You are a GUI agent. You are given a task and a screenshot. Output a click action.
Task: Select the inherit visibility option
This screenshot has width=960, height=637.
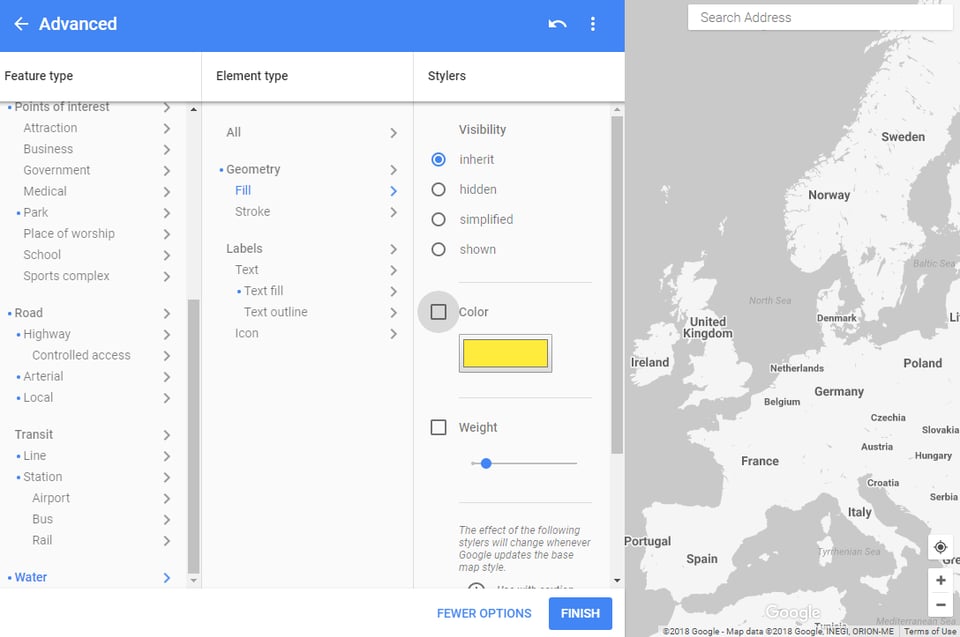[438, 160]
